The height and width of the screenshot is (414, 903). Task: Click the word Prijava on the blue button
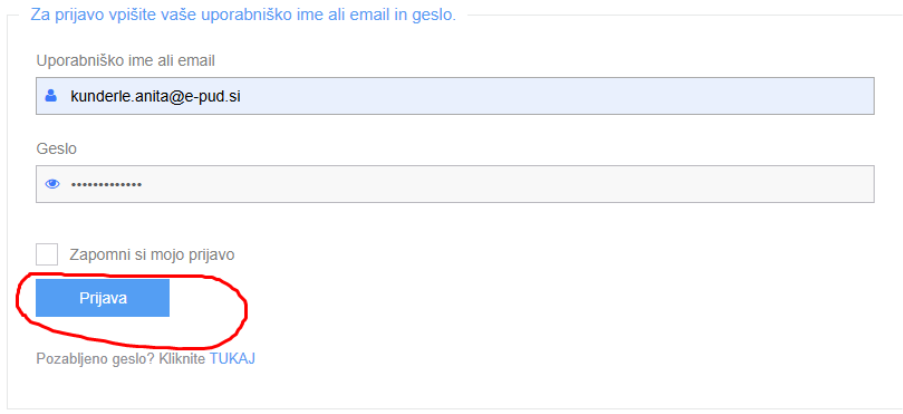point(103,298)
